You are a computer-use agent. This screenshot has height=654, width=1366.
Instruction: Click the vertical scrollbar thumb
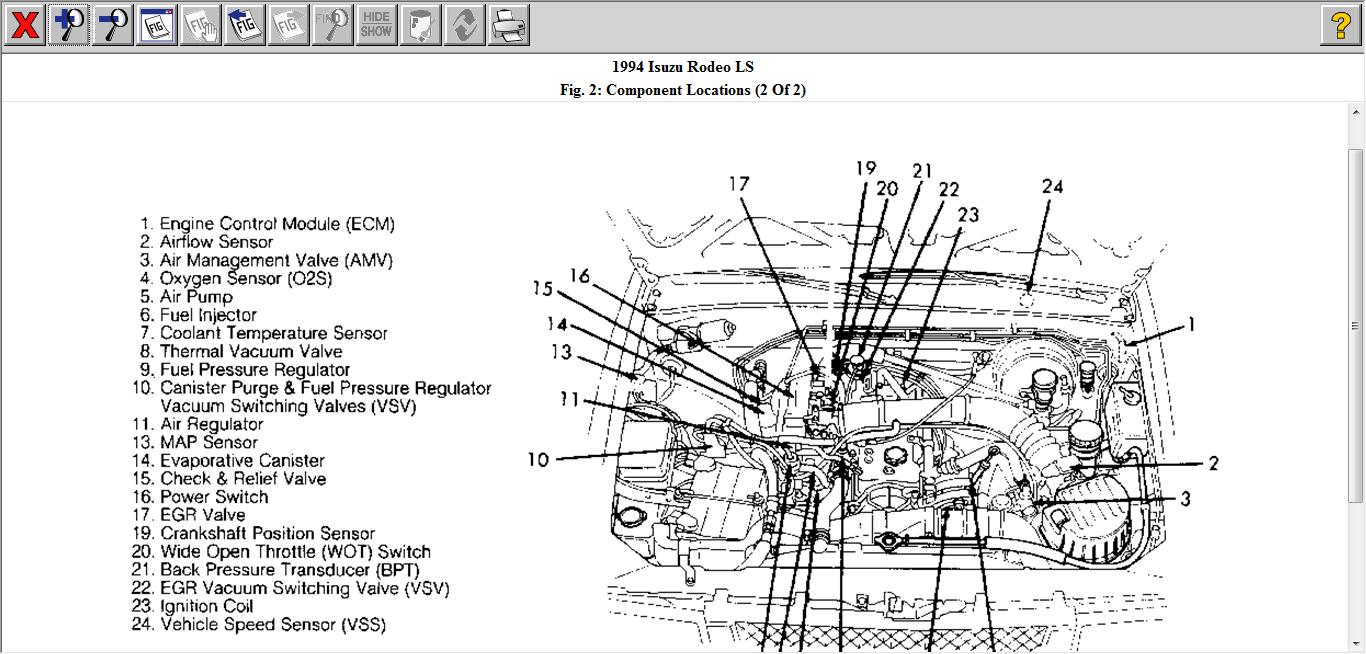1356,325
